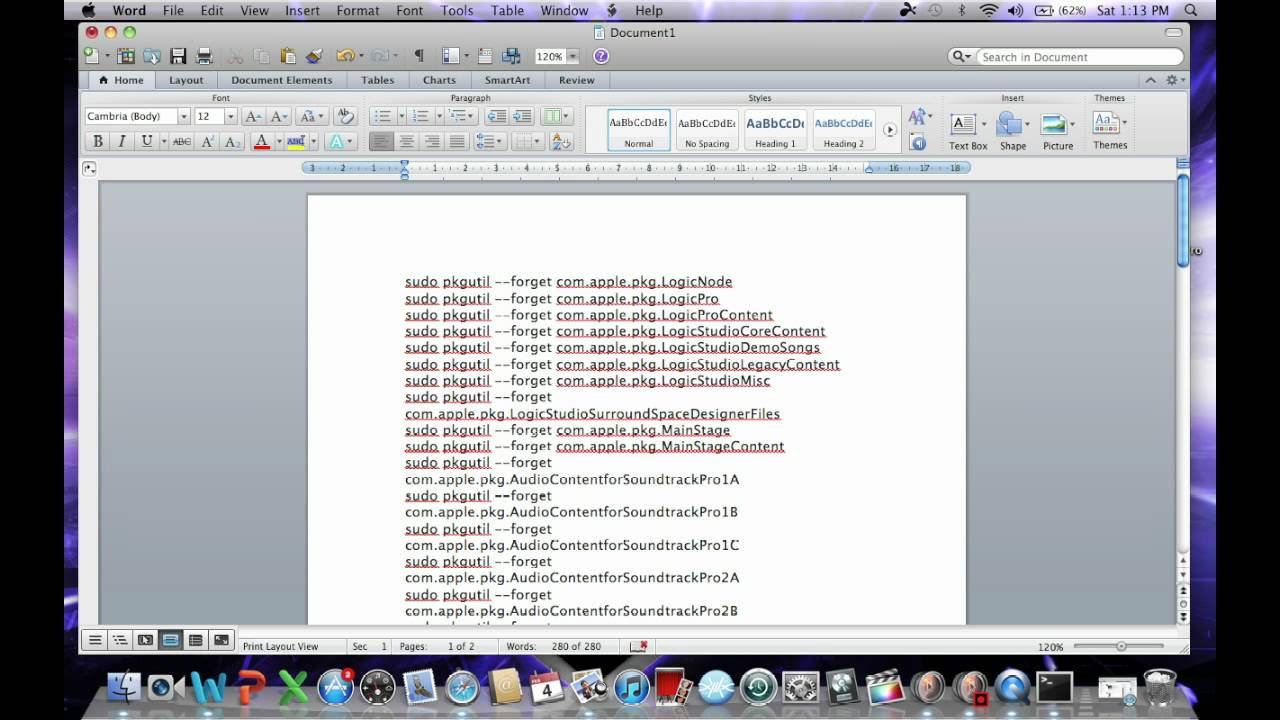Viewport: 1280px width, 720px height.
Task: Switch to Draft view icon in status bar
Action: 95,640
